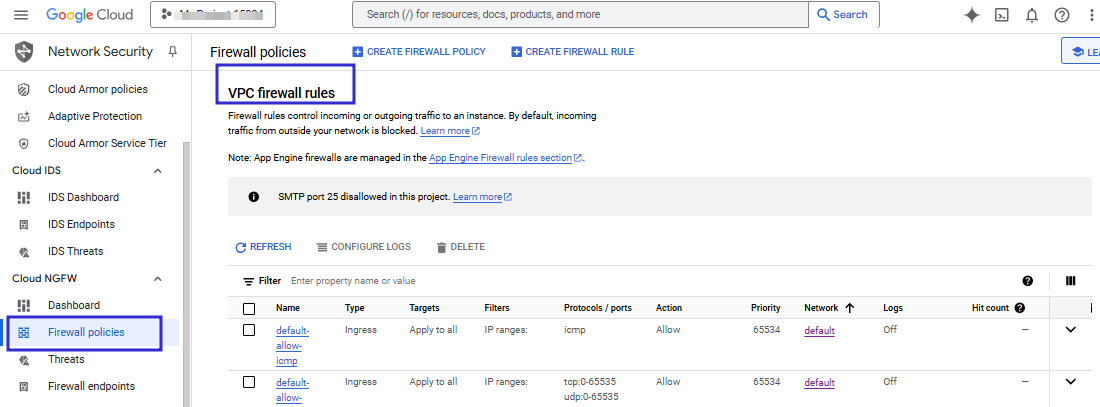Image resolution: width=1100 pixels, height=407 pixels.
Task: Click CONFIGURE LOGS button
Action: (x=363, y=247)
